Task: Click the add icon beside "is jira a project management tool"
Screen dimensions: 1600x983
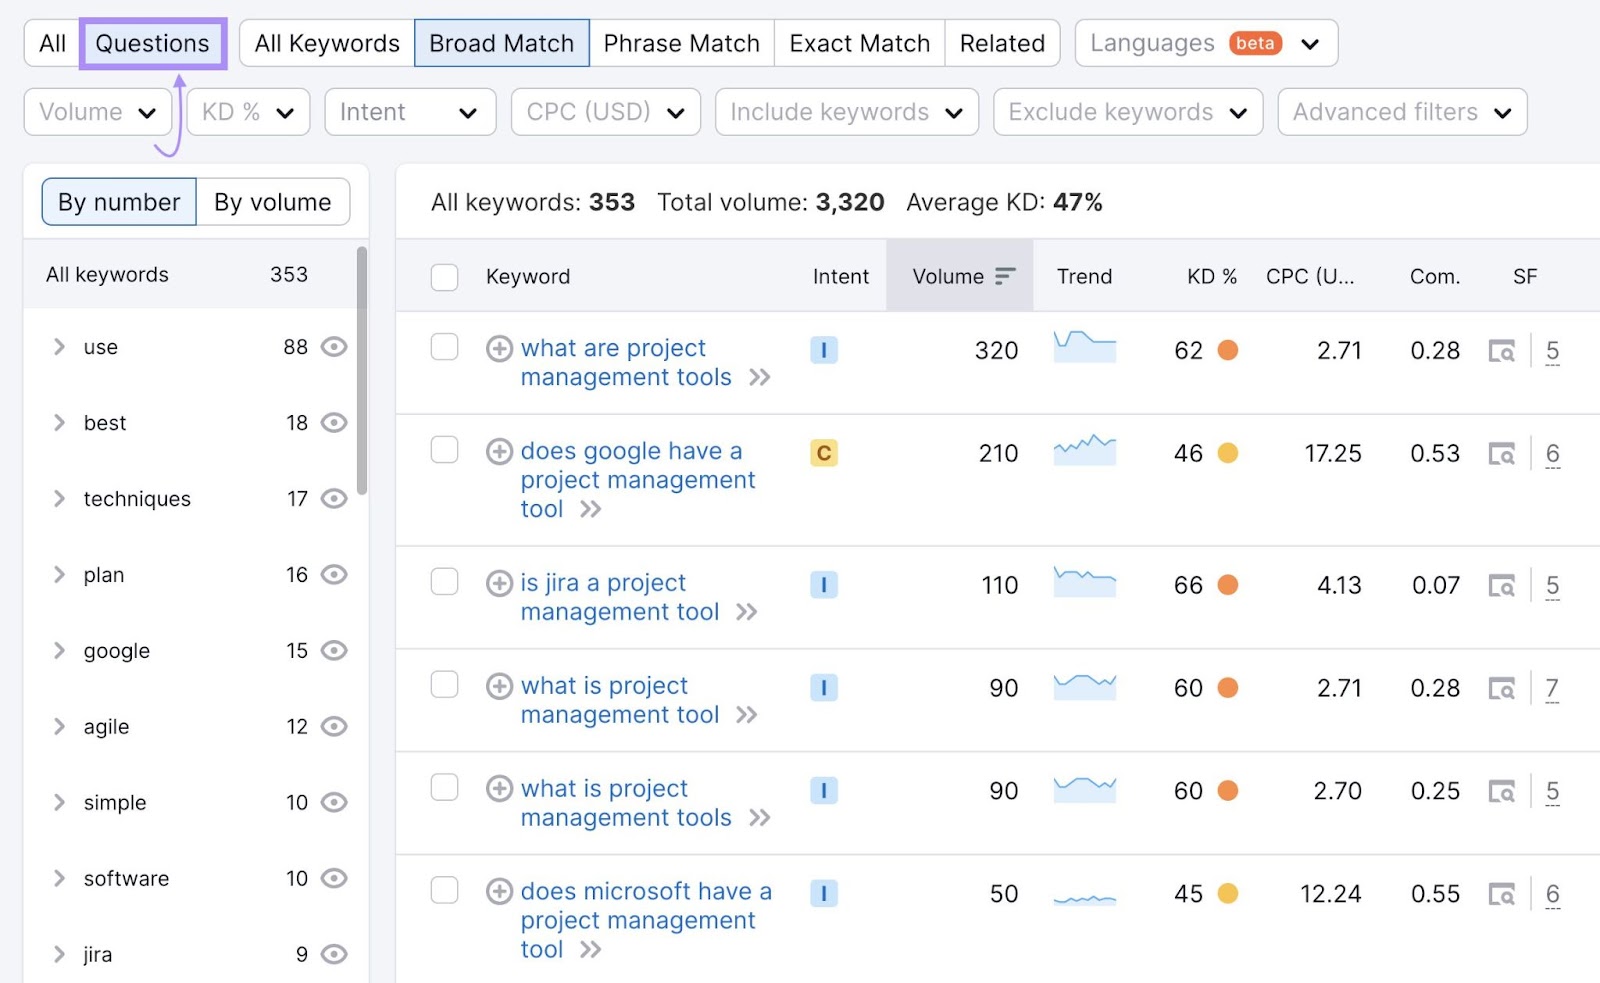Action: [x=499, y=582]
